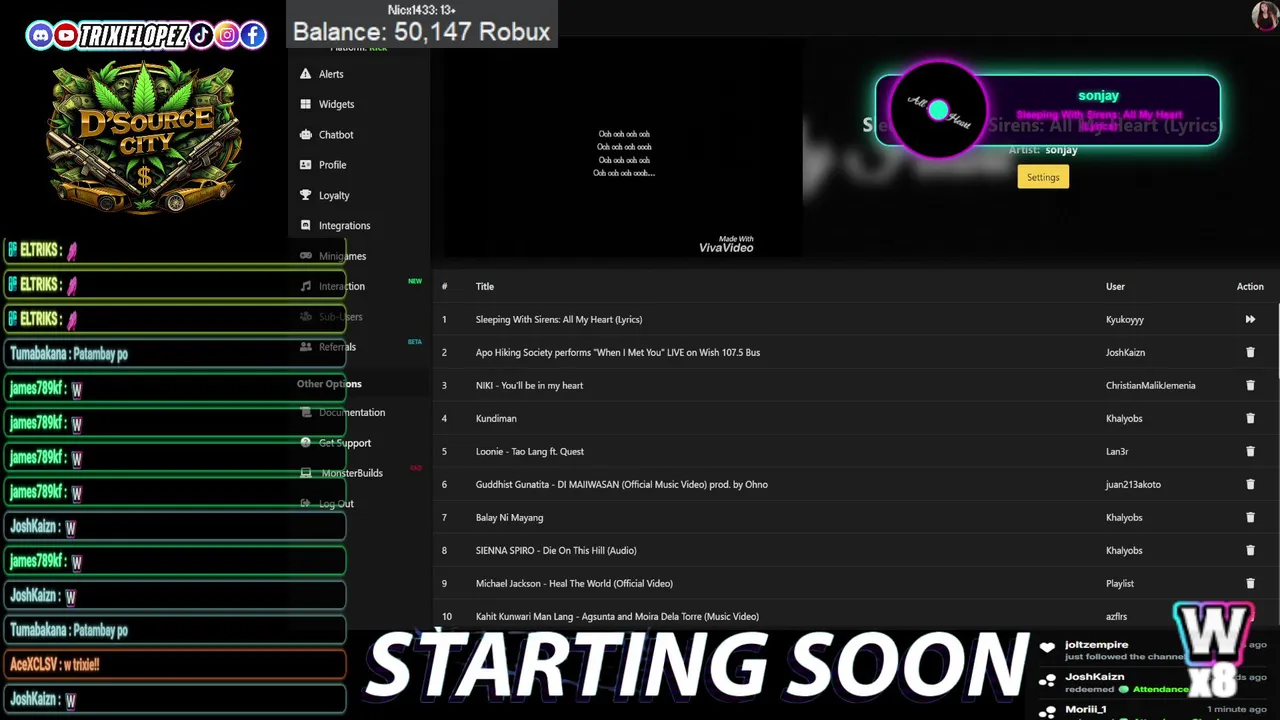Image resolution: width=1280 pixels, height=720 pixels.
Task: Click the Widgets grid icon in the sidebar
Action: click(x=306, y=104)
